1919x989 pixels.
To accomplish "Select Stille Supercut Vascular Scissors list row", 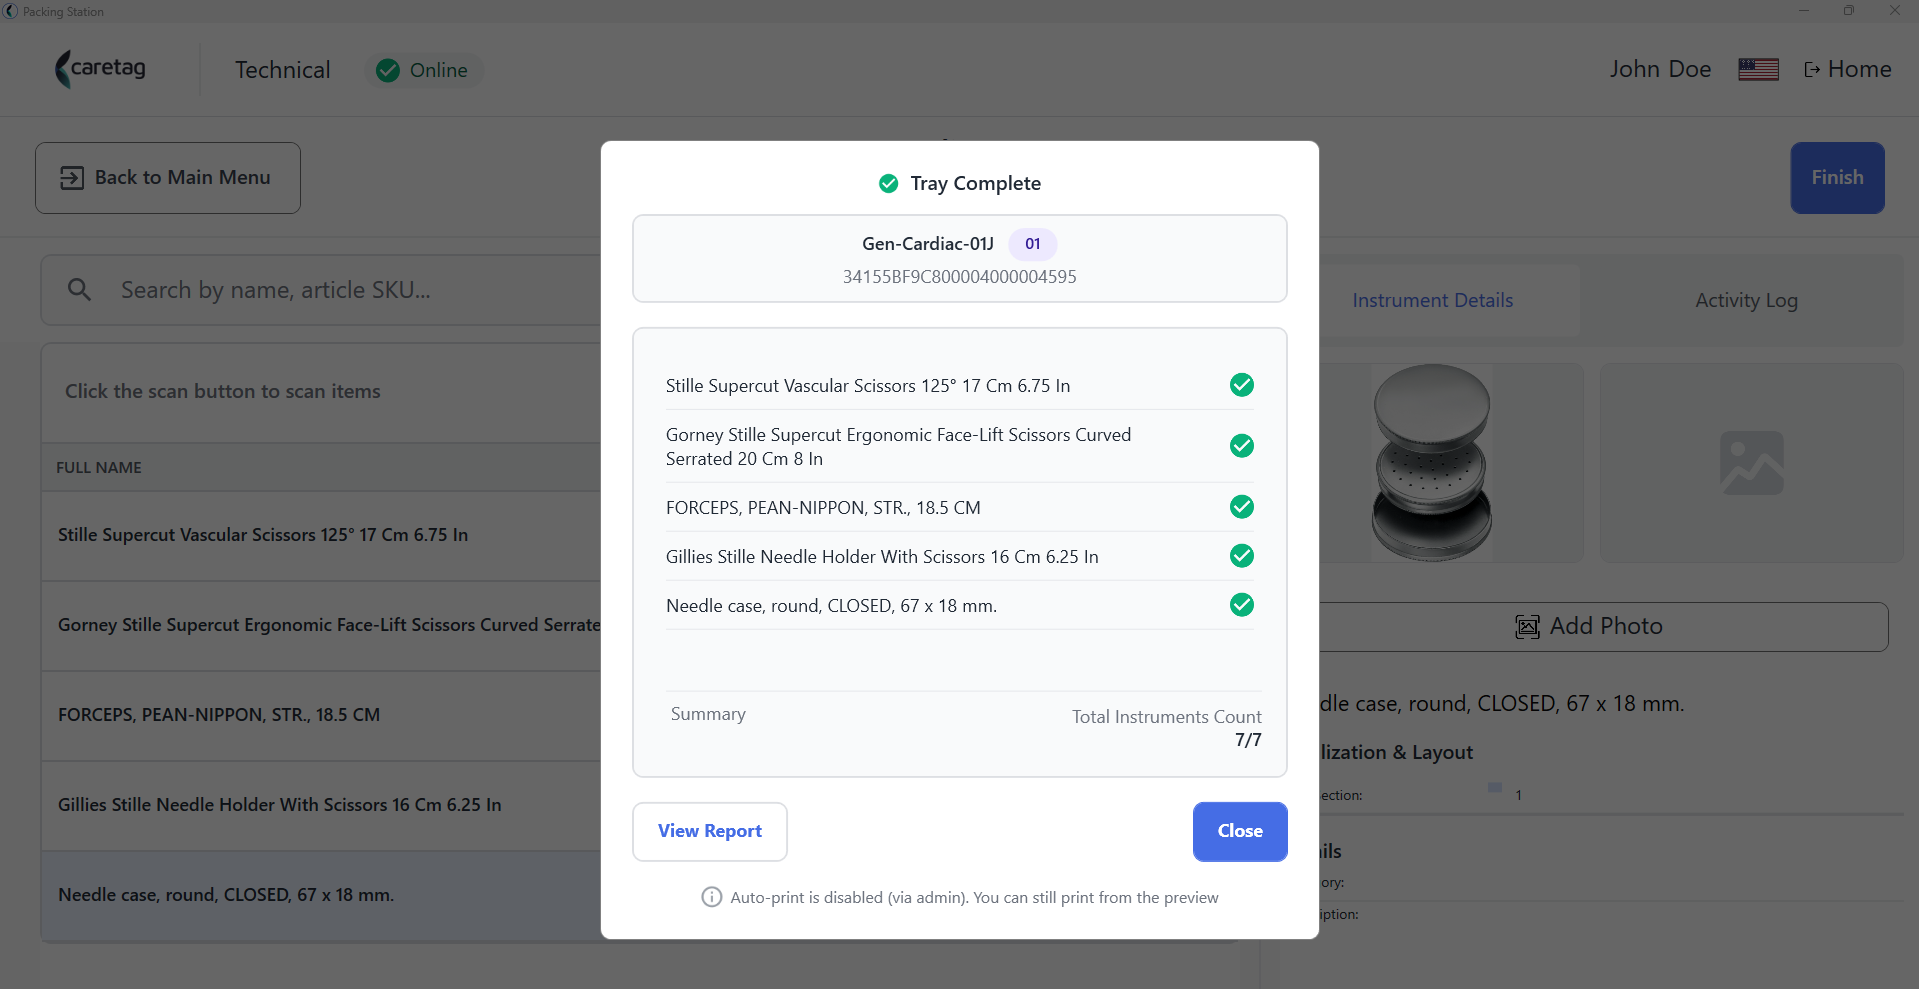I will pyautogui.click(x=321, y=535).
